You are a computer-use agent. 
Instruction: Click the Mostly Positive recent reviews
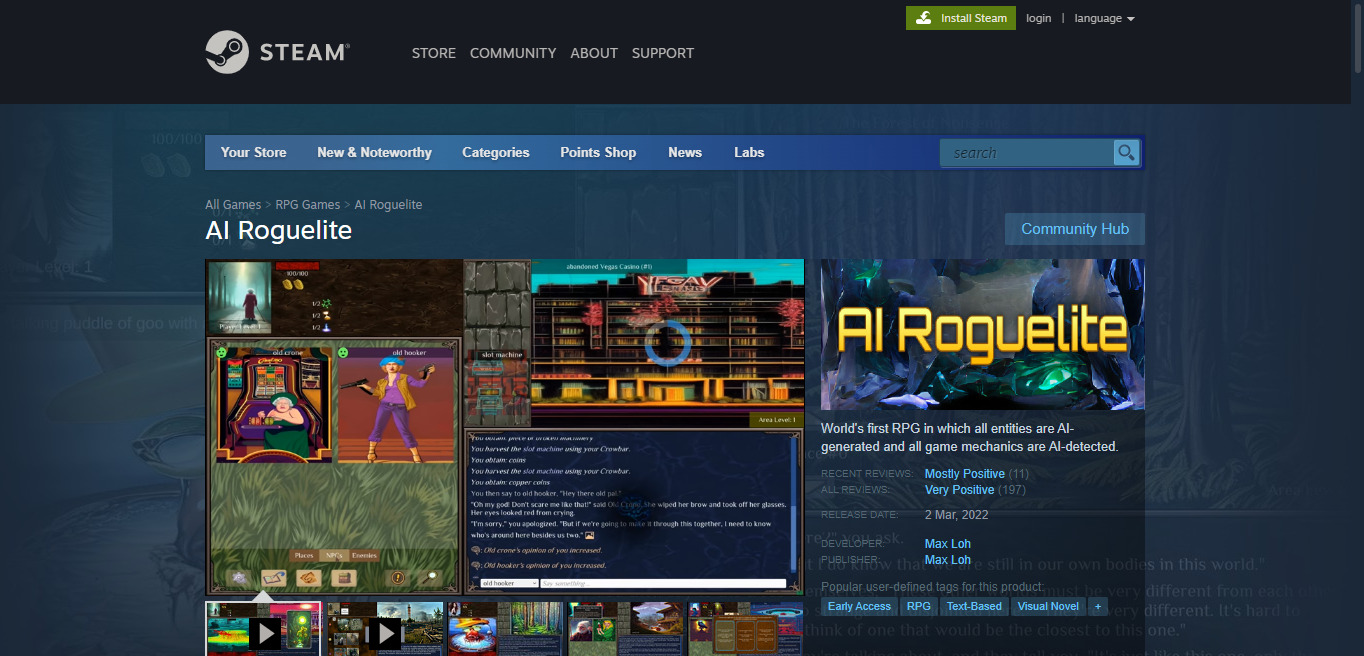tap(965, 474)
